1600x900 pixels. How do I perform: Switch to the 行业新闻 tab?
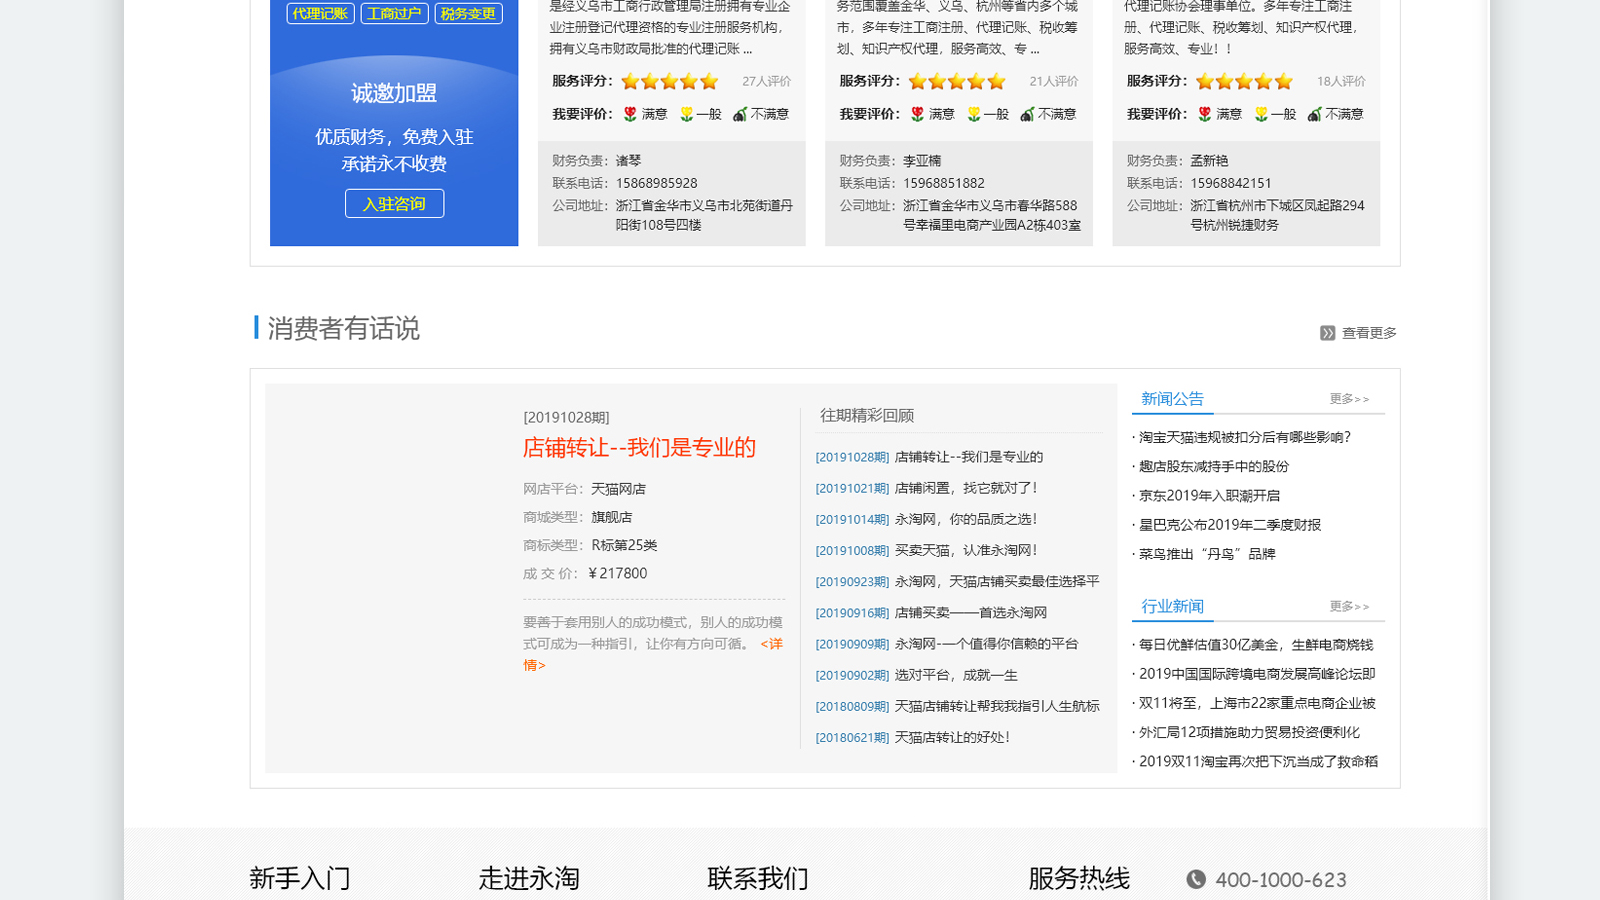(x=1172, y=607)
